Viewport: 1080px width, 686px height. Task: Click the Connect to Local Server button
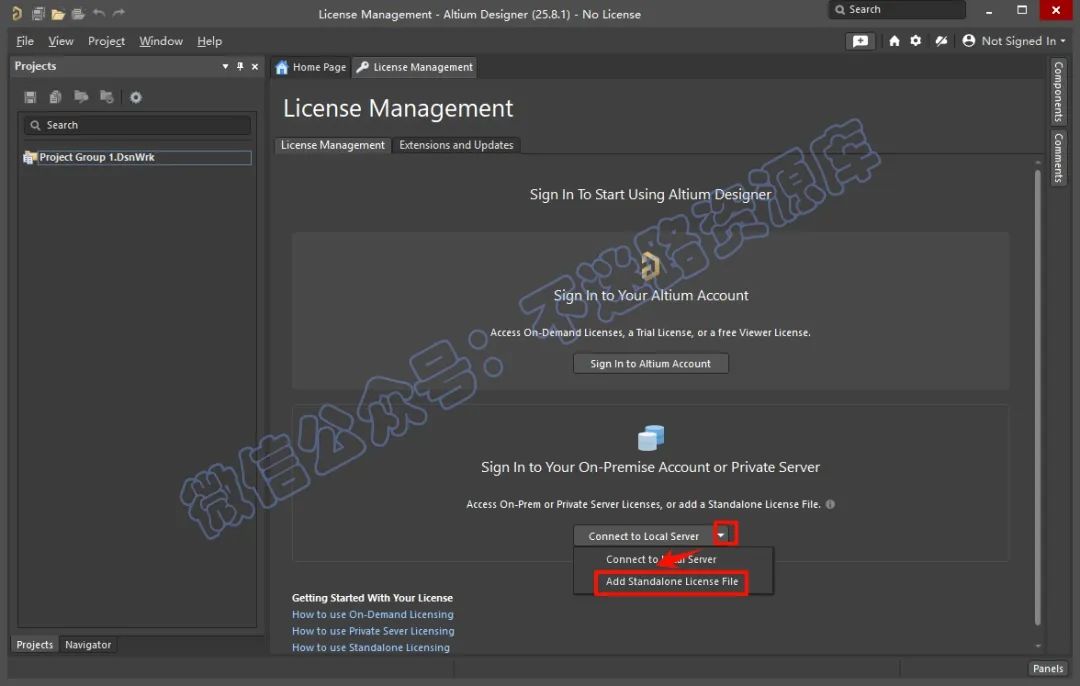click(x=643, y=536)
